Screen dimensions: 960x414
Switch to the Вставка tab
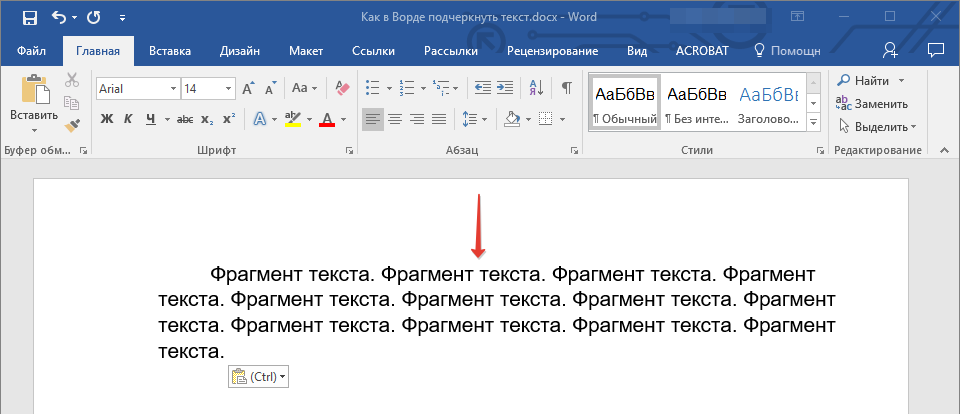point(170,50)
